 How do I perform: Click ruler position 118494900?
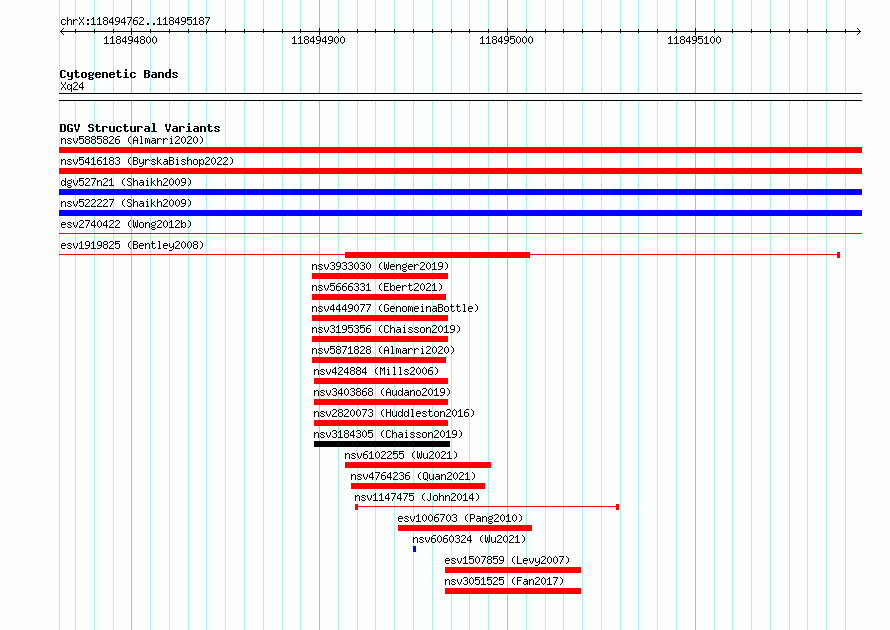tap(318, 40)
